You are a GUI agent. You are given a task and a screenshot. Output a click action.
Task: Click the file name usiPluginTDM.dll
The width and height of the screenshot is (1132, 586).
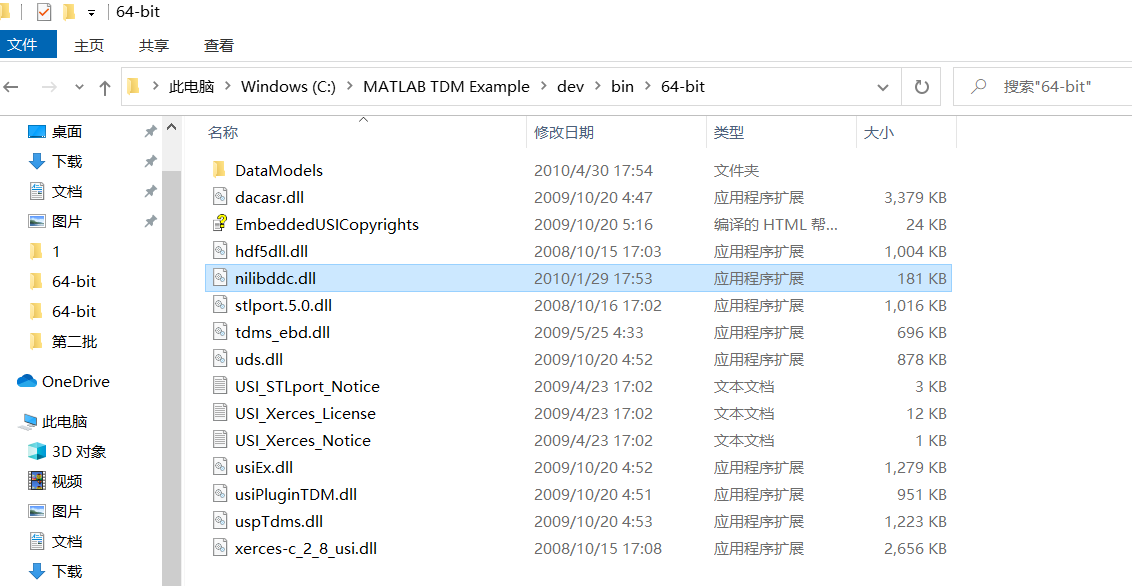pyautogui.click(x=296, y=495)
